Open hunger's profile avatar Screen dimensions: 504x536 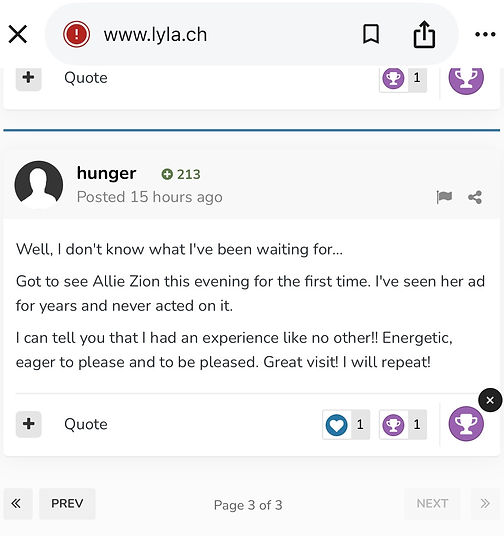(39, 185)
